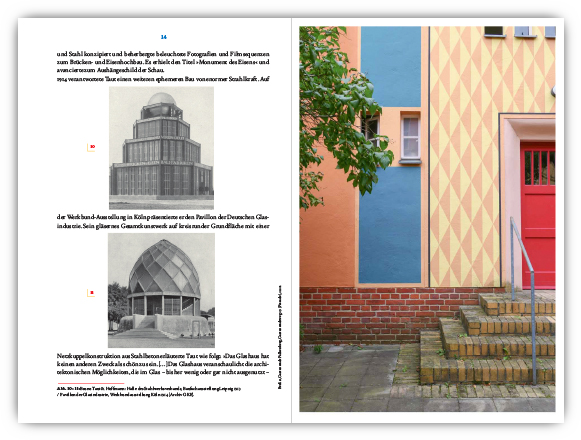Click the line 'avancierte zum Aushängeschild der Schau'

[110, 70]
